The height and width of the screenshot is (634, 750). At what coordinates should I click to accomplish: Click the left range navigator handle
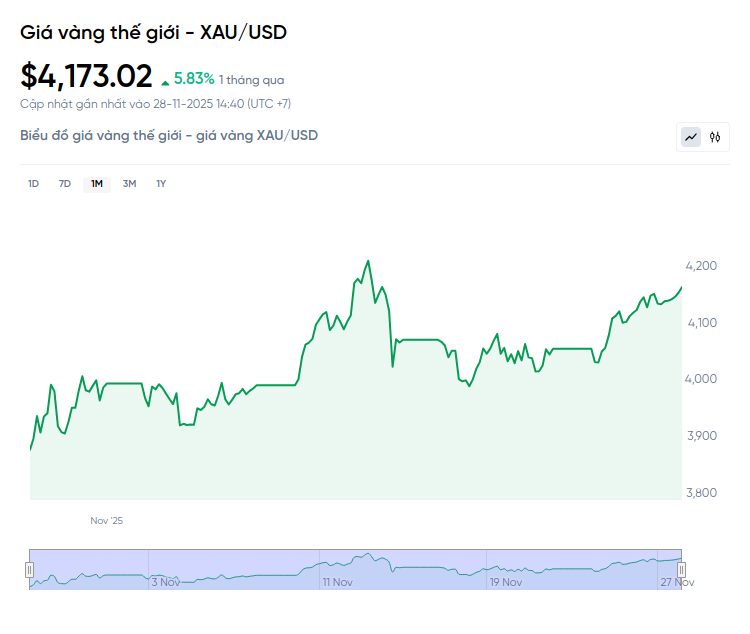[x=29, y=569]
